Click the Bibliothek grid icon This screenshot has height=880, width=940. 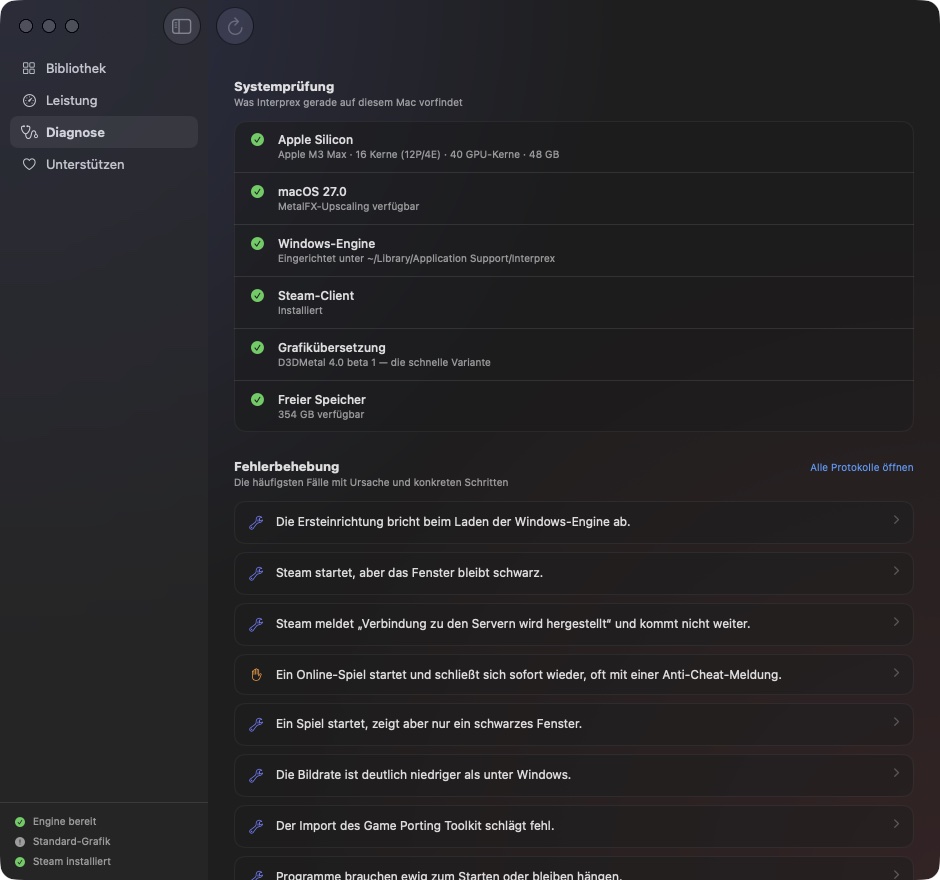pyautogui.click(x=29, y=68)
